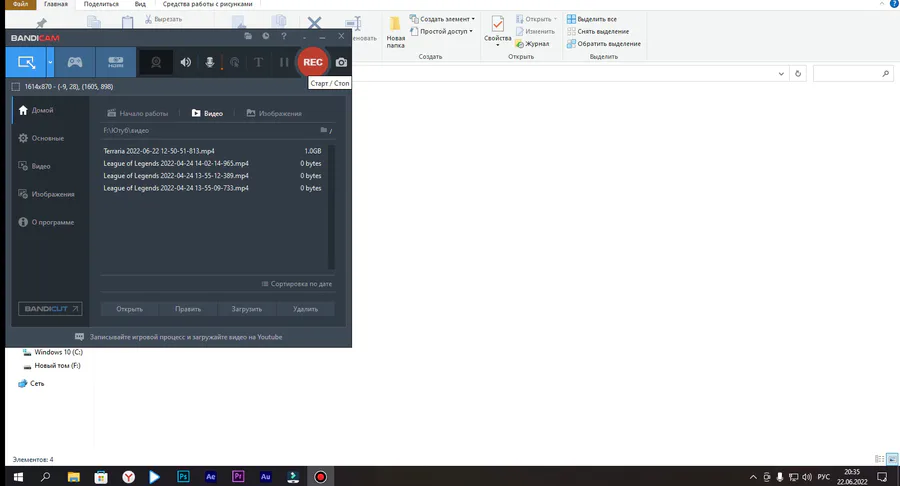Toggle speaker sound recording in Bandicam
The width and height of the screenshot is (900, 486).
[185, 62]
